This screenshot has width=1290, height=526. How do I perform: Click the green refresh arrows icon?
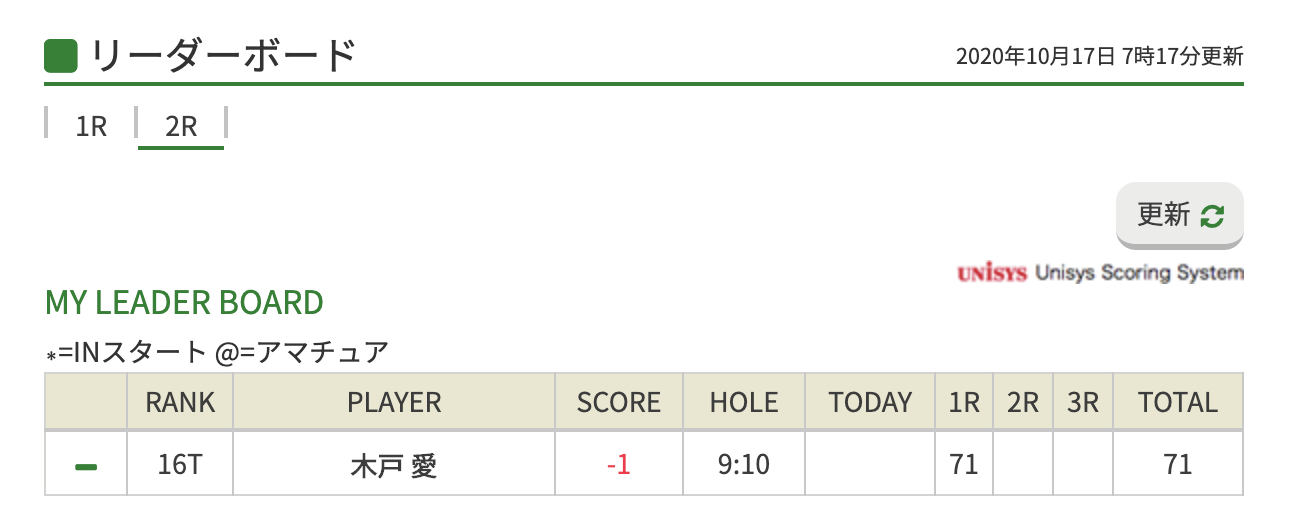point(1212,215)
